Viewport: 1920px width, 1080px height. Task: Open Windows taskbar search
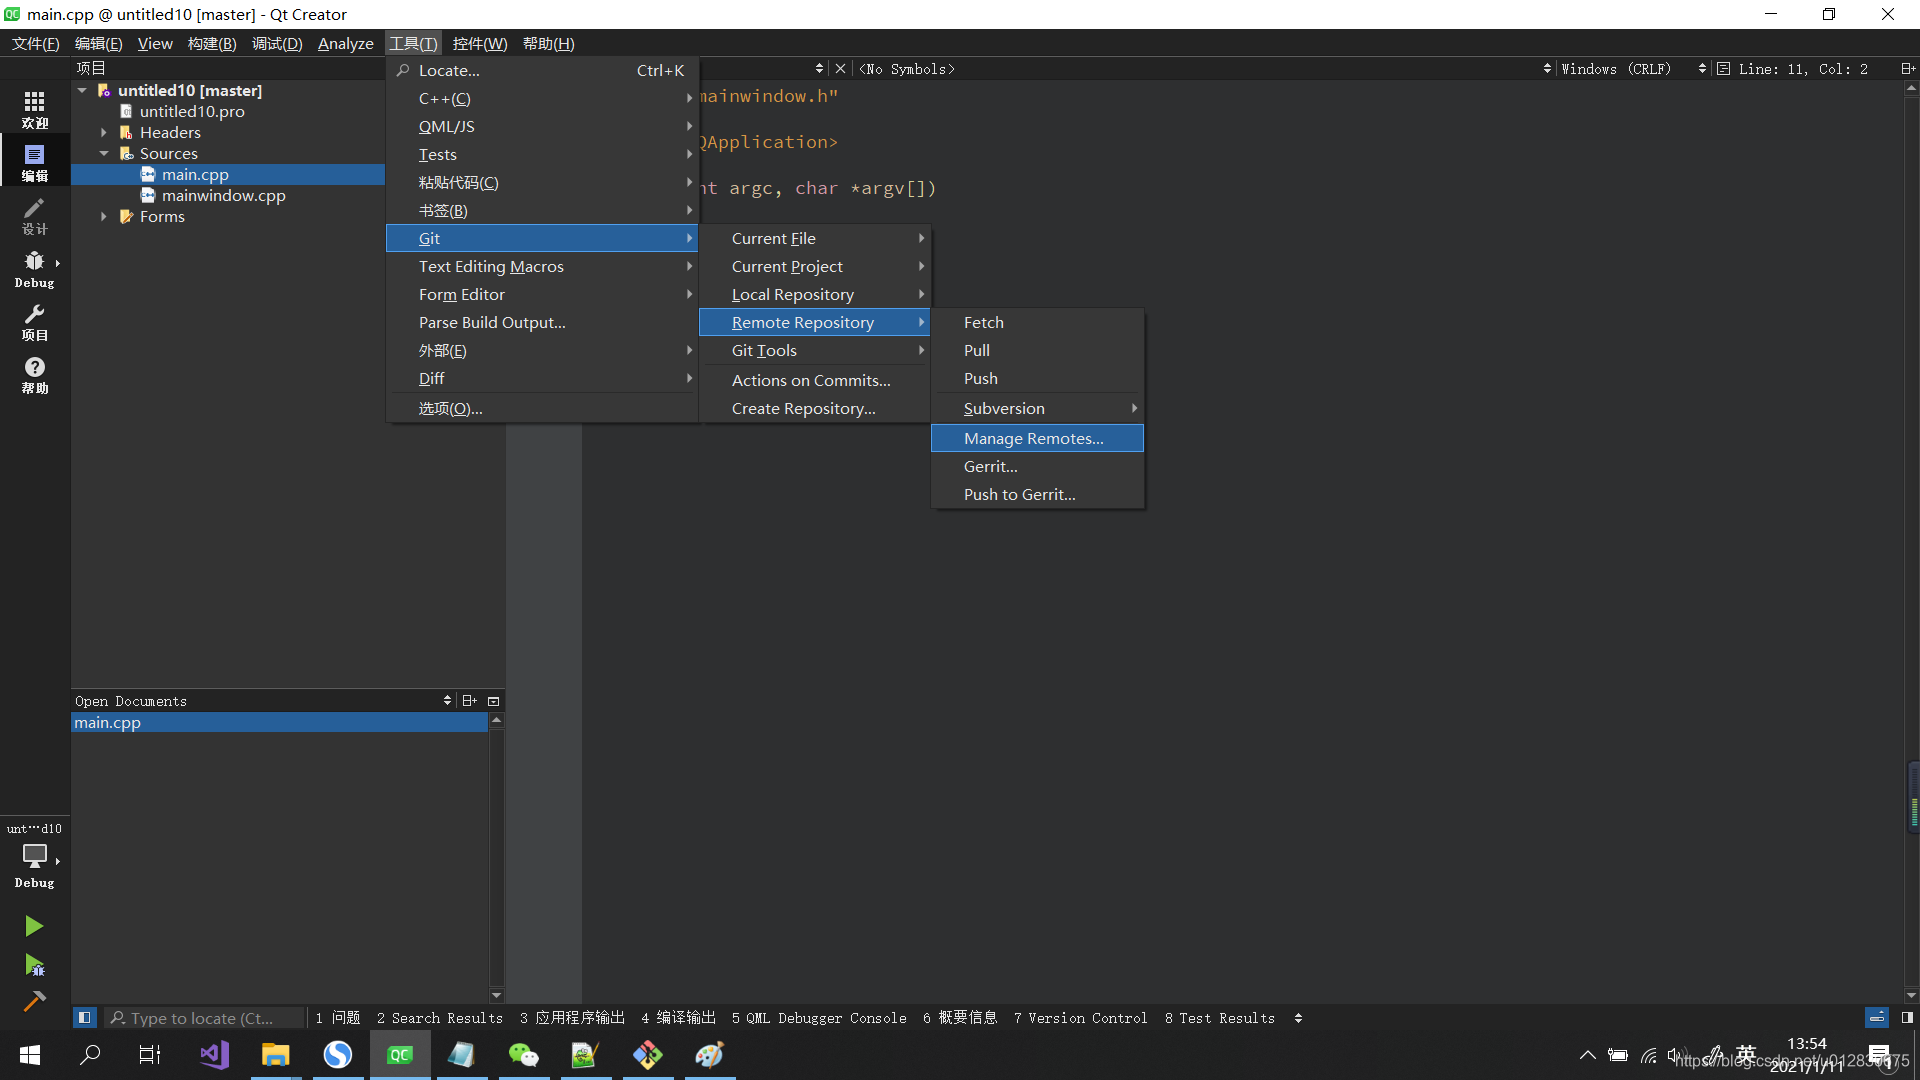coord(90,1054)
